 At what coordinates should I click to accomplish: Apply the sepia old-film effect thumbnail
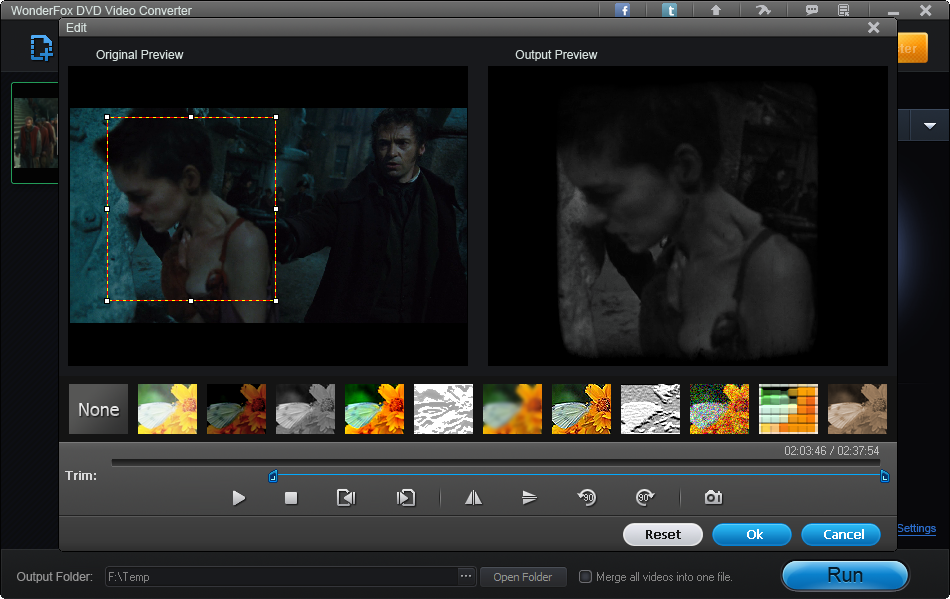857,409
